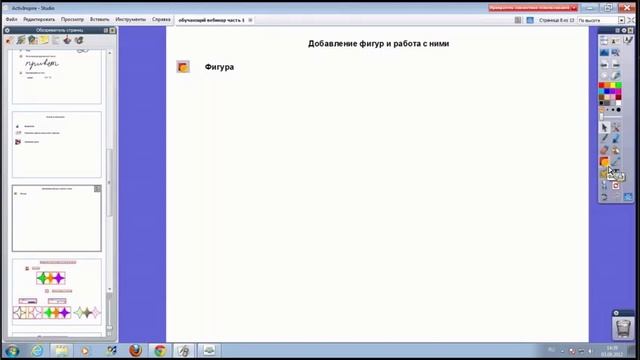Go to Previous Page in toolbox
Viewport: 640px width, 360px height.
click(604, 64)
